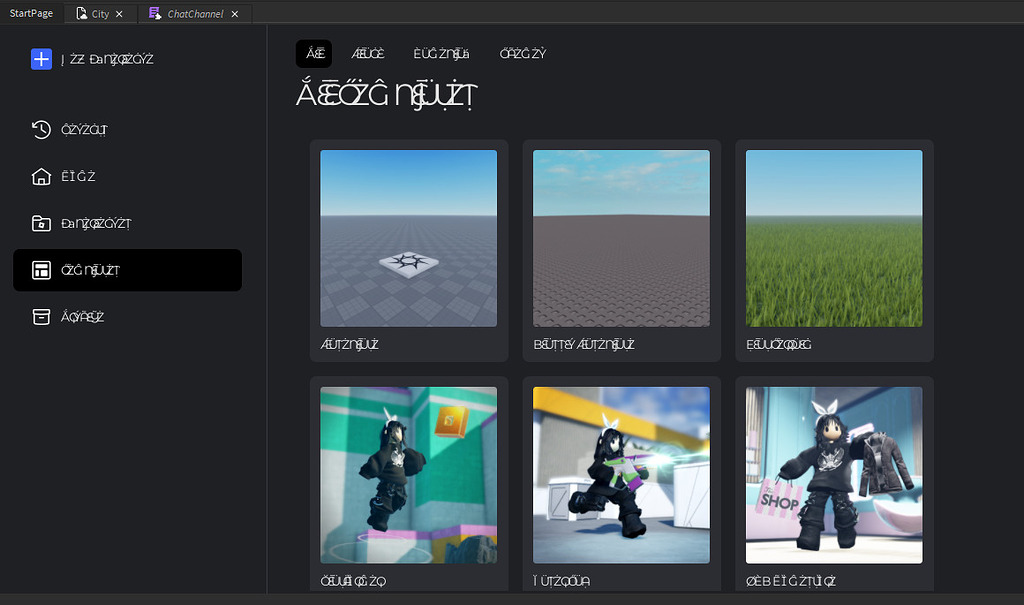Select the highlighted templates grid icon
Image resolution: width=1024 pixels, height=605 pixels.
tap(41, 270)
